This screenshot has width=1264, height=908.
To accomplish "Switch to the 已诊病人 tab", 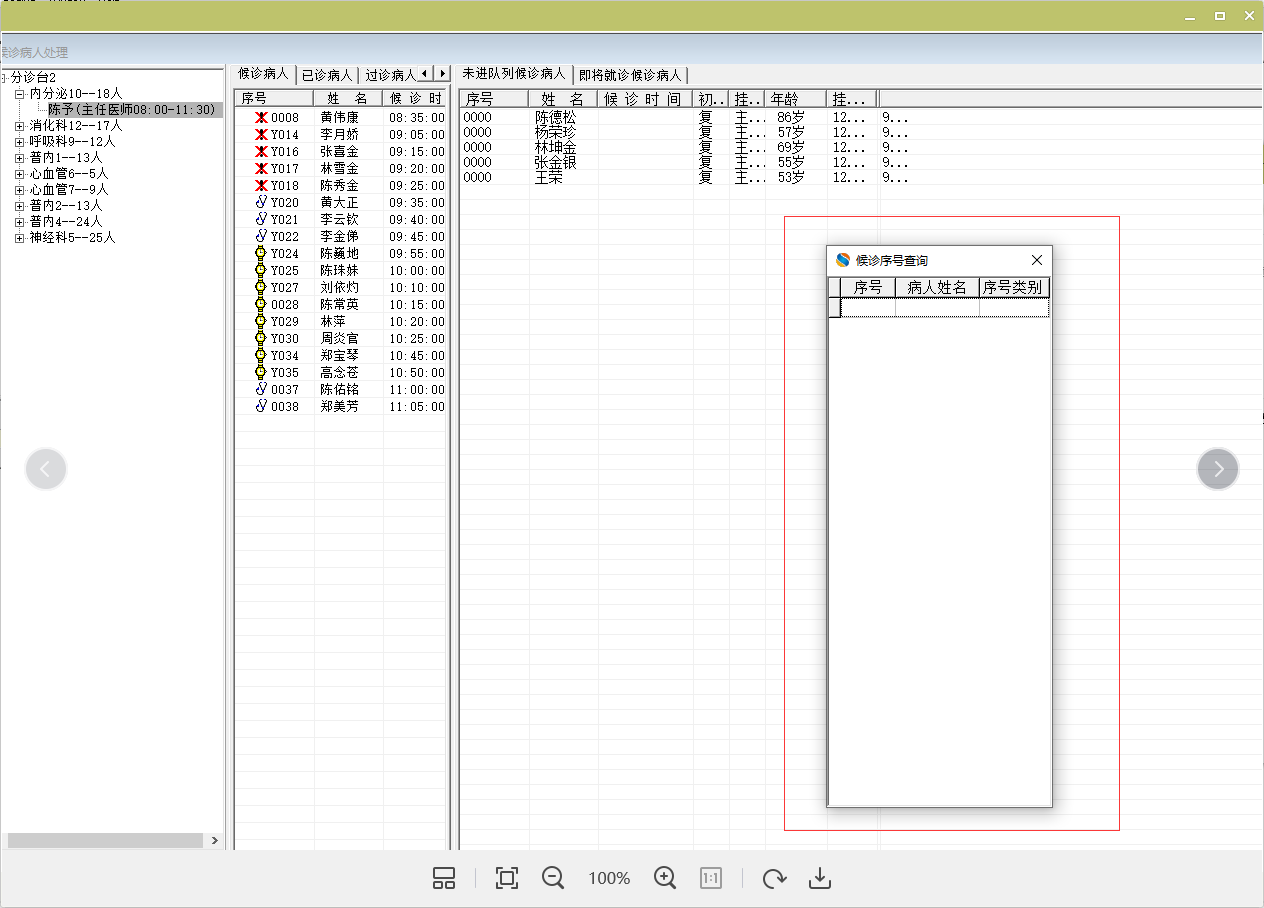I will 327,75.
